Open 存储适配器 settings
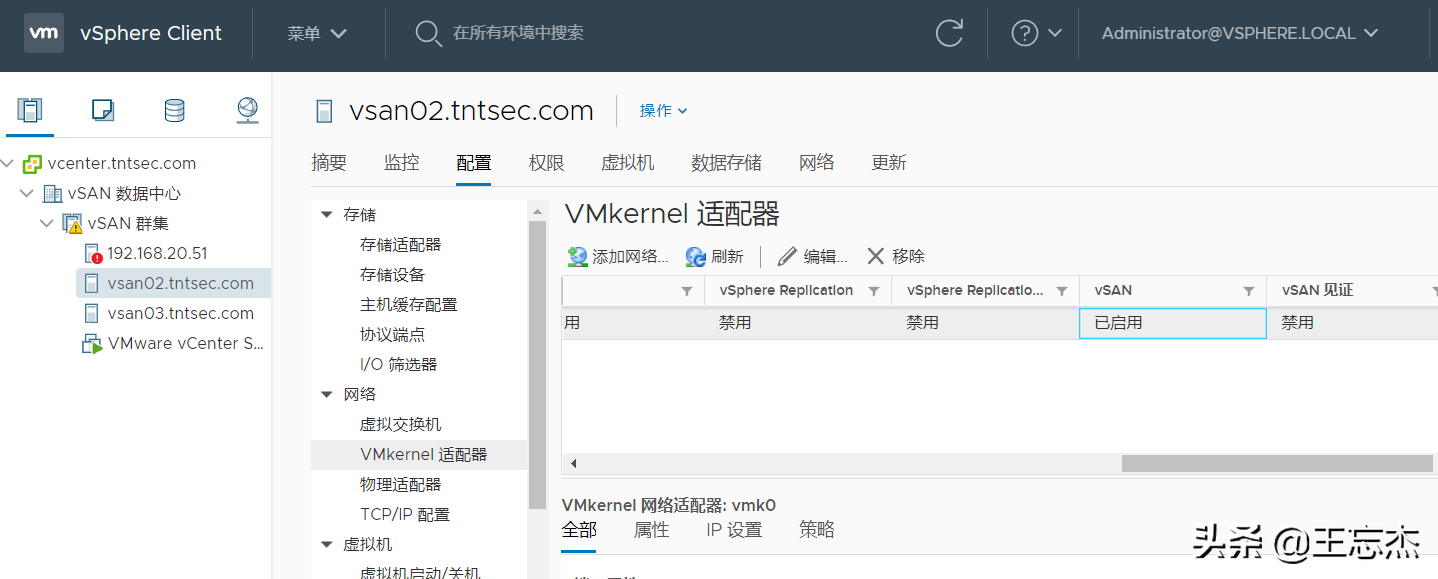 (x=400, y=245)
